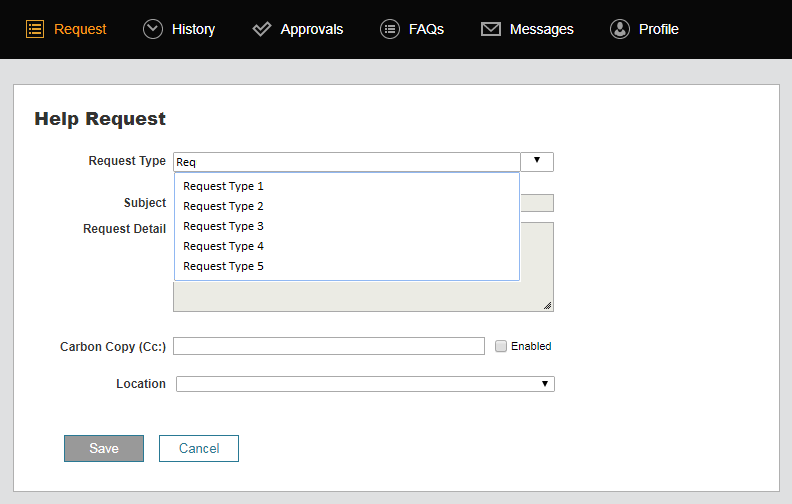Image resolution: width=792 pixels, height=504 pixels.
Task: Enable the Carbon Copy checkbox
Action: coord(502,346)
